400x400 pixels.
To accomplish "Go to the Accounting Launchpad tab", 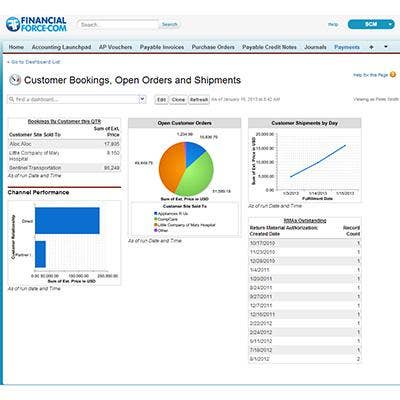I will coord(61,47).
